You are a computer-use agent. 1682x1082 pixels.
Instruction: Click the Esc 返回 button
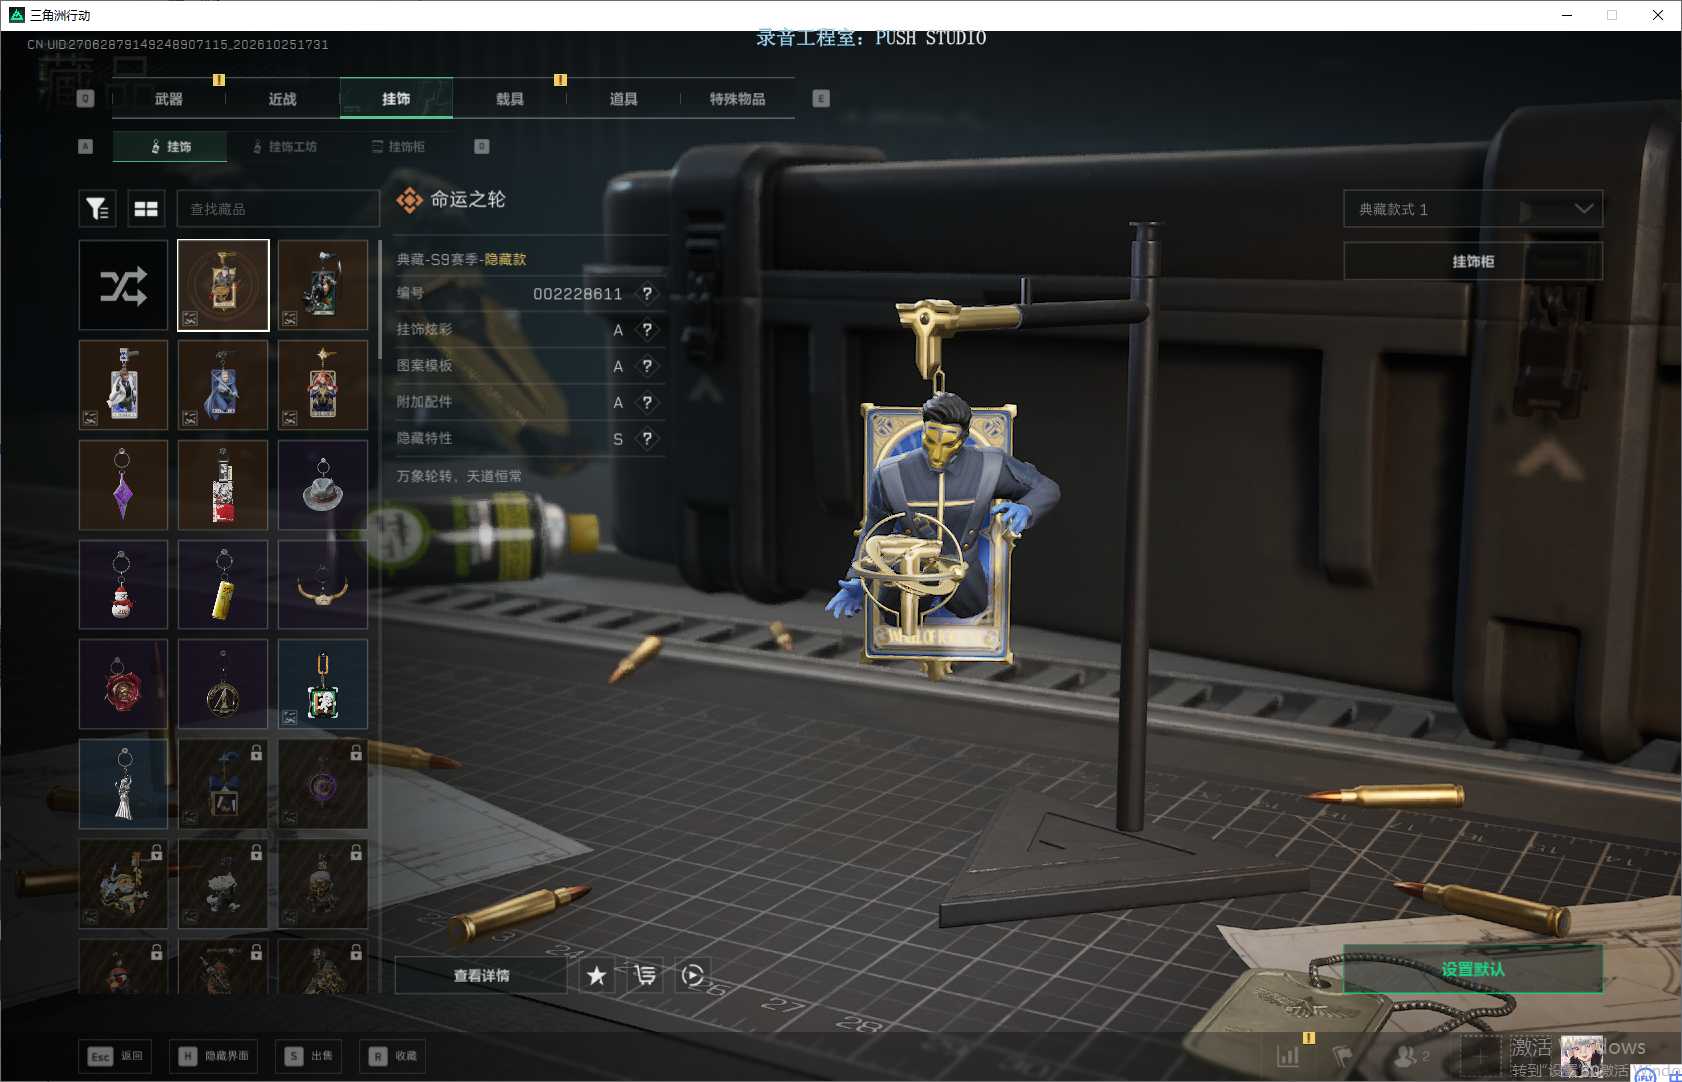115,1056
